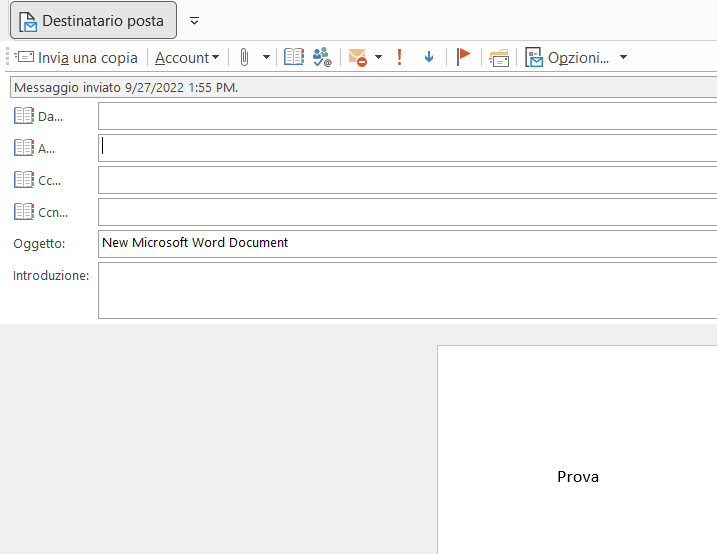Open the Account dropdown
The height and width of the screenshot is (554, 717).
tap(187, 58)
